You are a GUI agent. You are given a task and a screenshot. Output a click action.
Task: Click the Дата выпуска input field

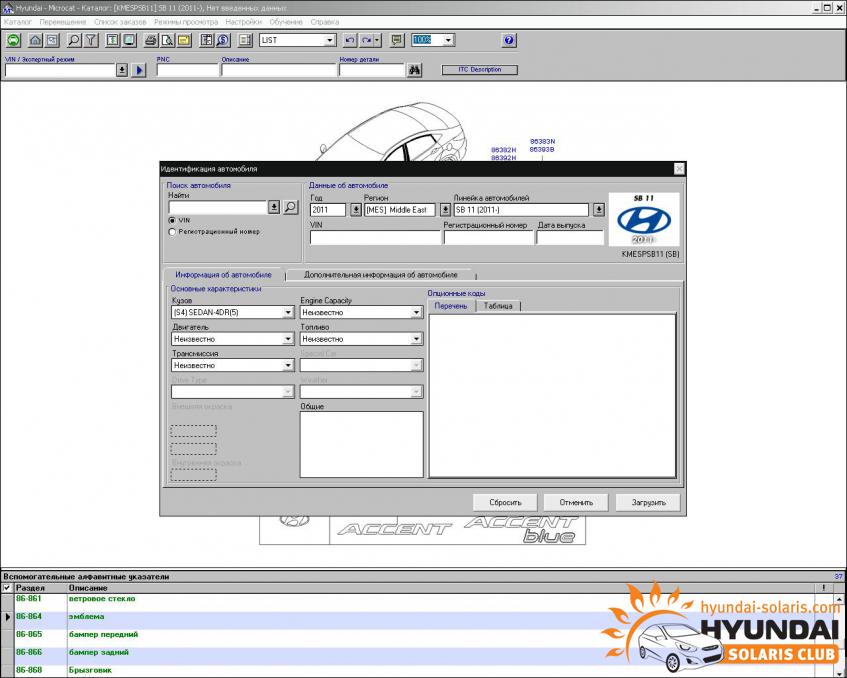pos(570,238)
